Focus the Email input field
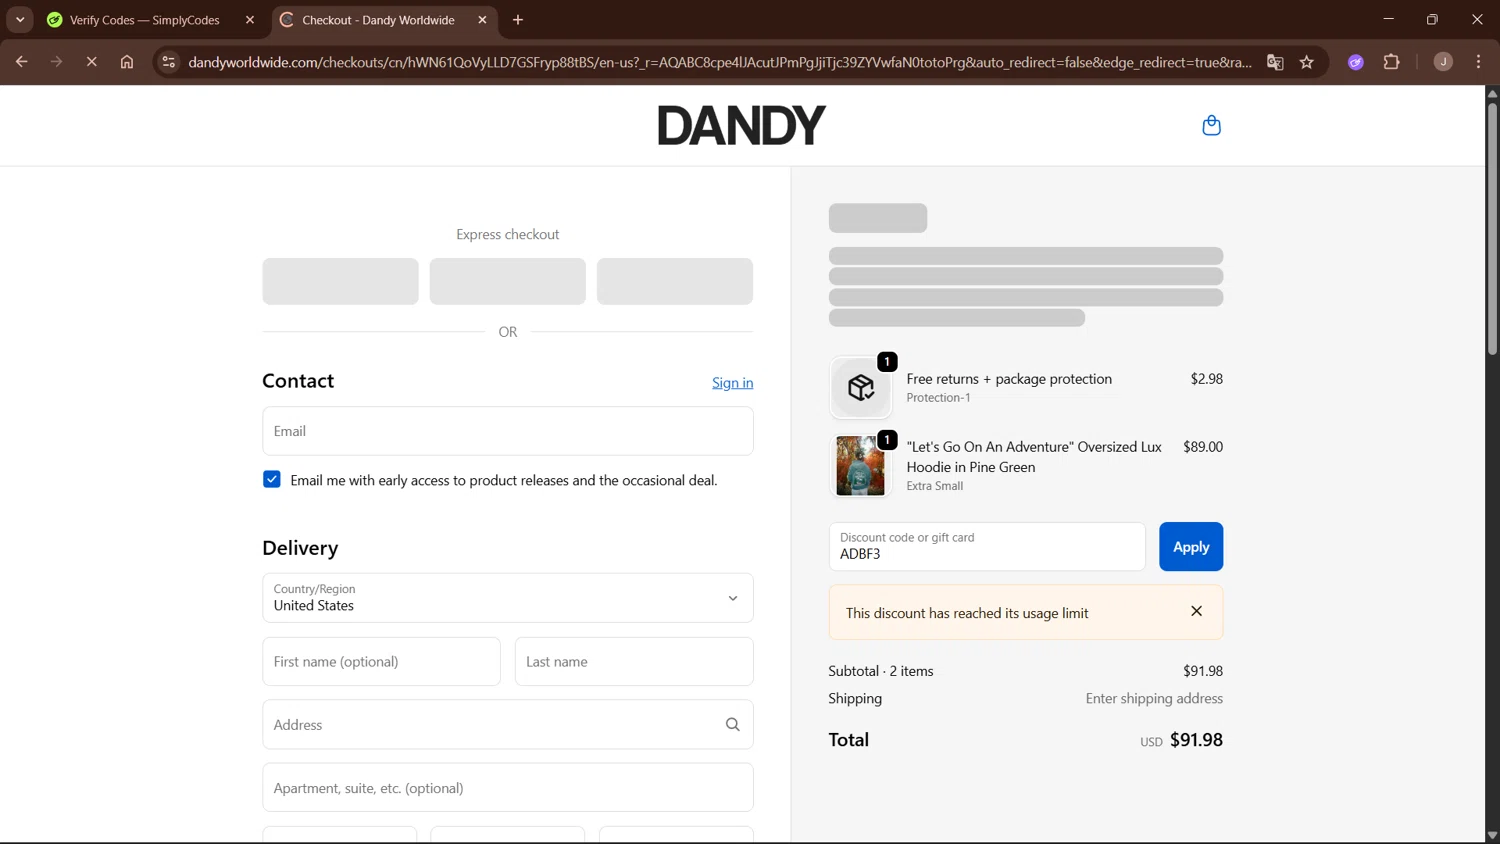This screenshot has height=844, width=1500. click(508, 431)
